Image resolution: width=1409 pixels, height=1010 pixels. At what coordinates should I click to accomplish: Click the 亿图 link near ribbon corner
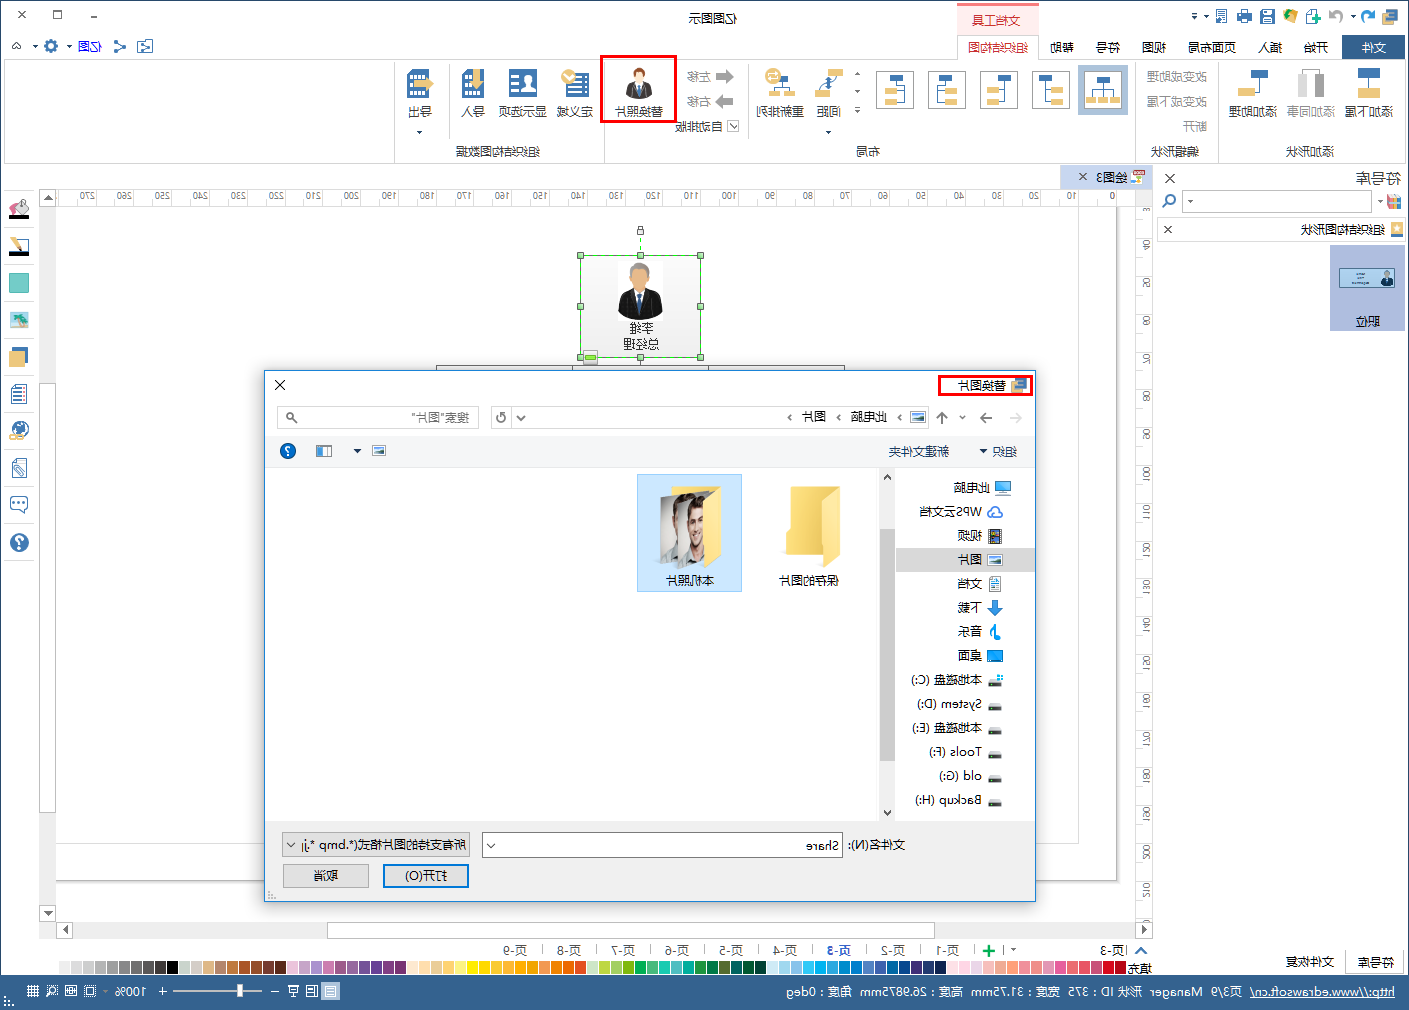[x=90, y=46]
